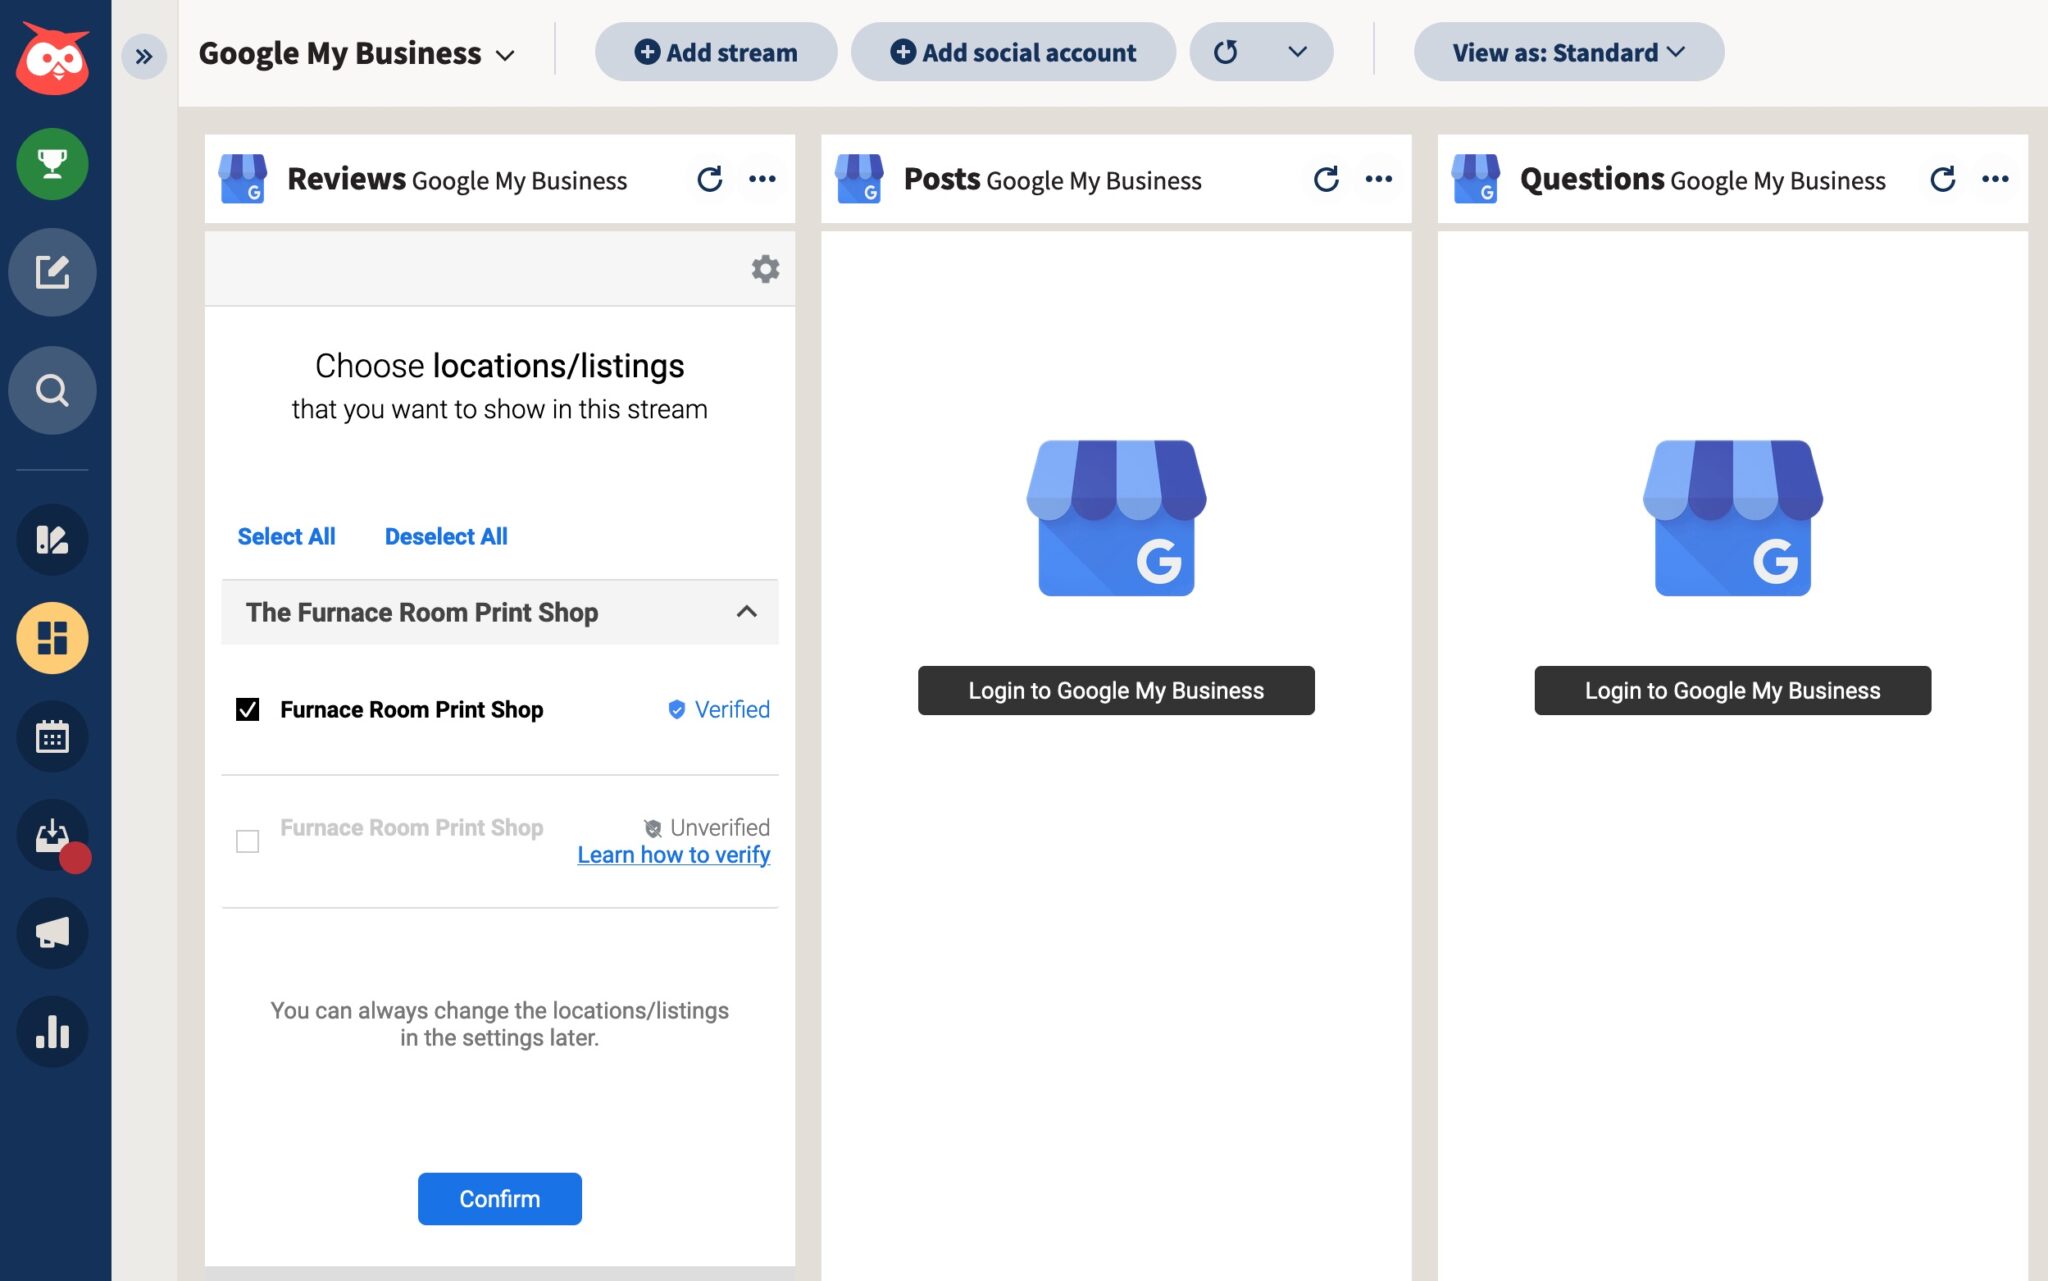Viewport: 2048px width, 1281px height.
Task: Select the search icon in the sidebar
Action: [x=52, y=390]
